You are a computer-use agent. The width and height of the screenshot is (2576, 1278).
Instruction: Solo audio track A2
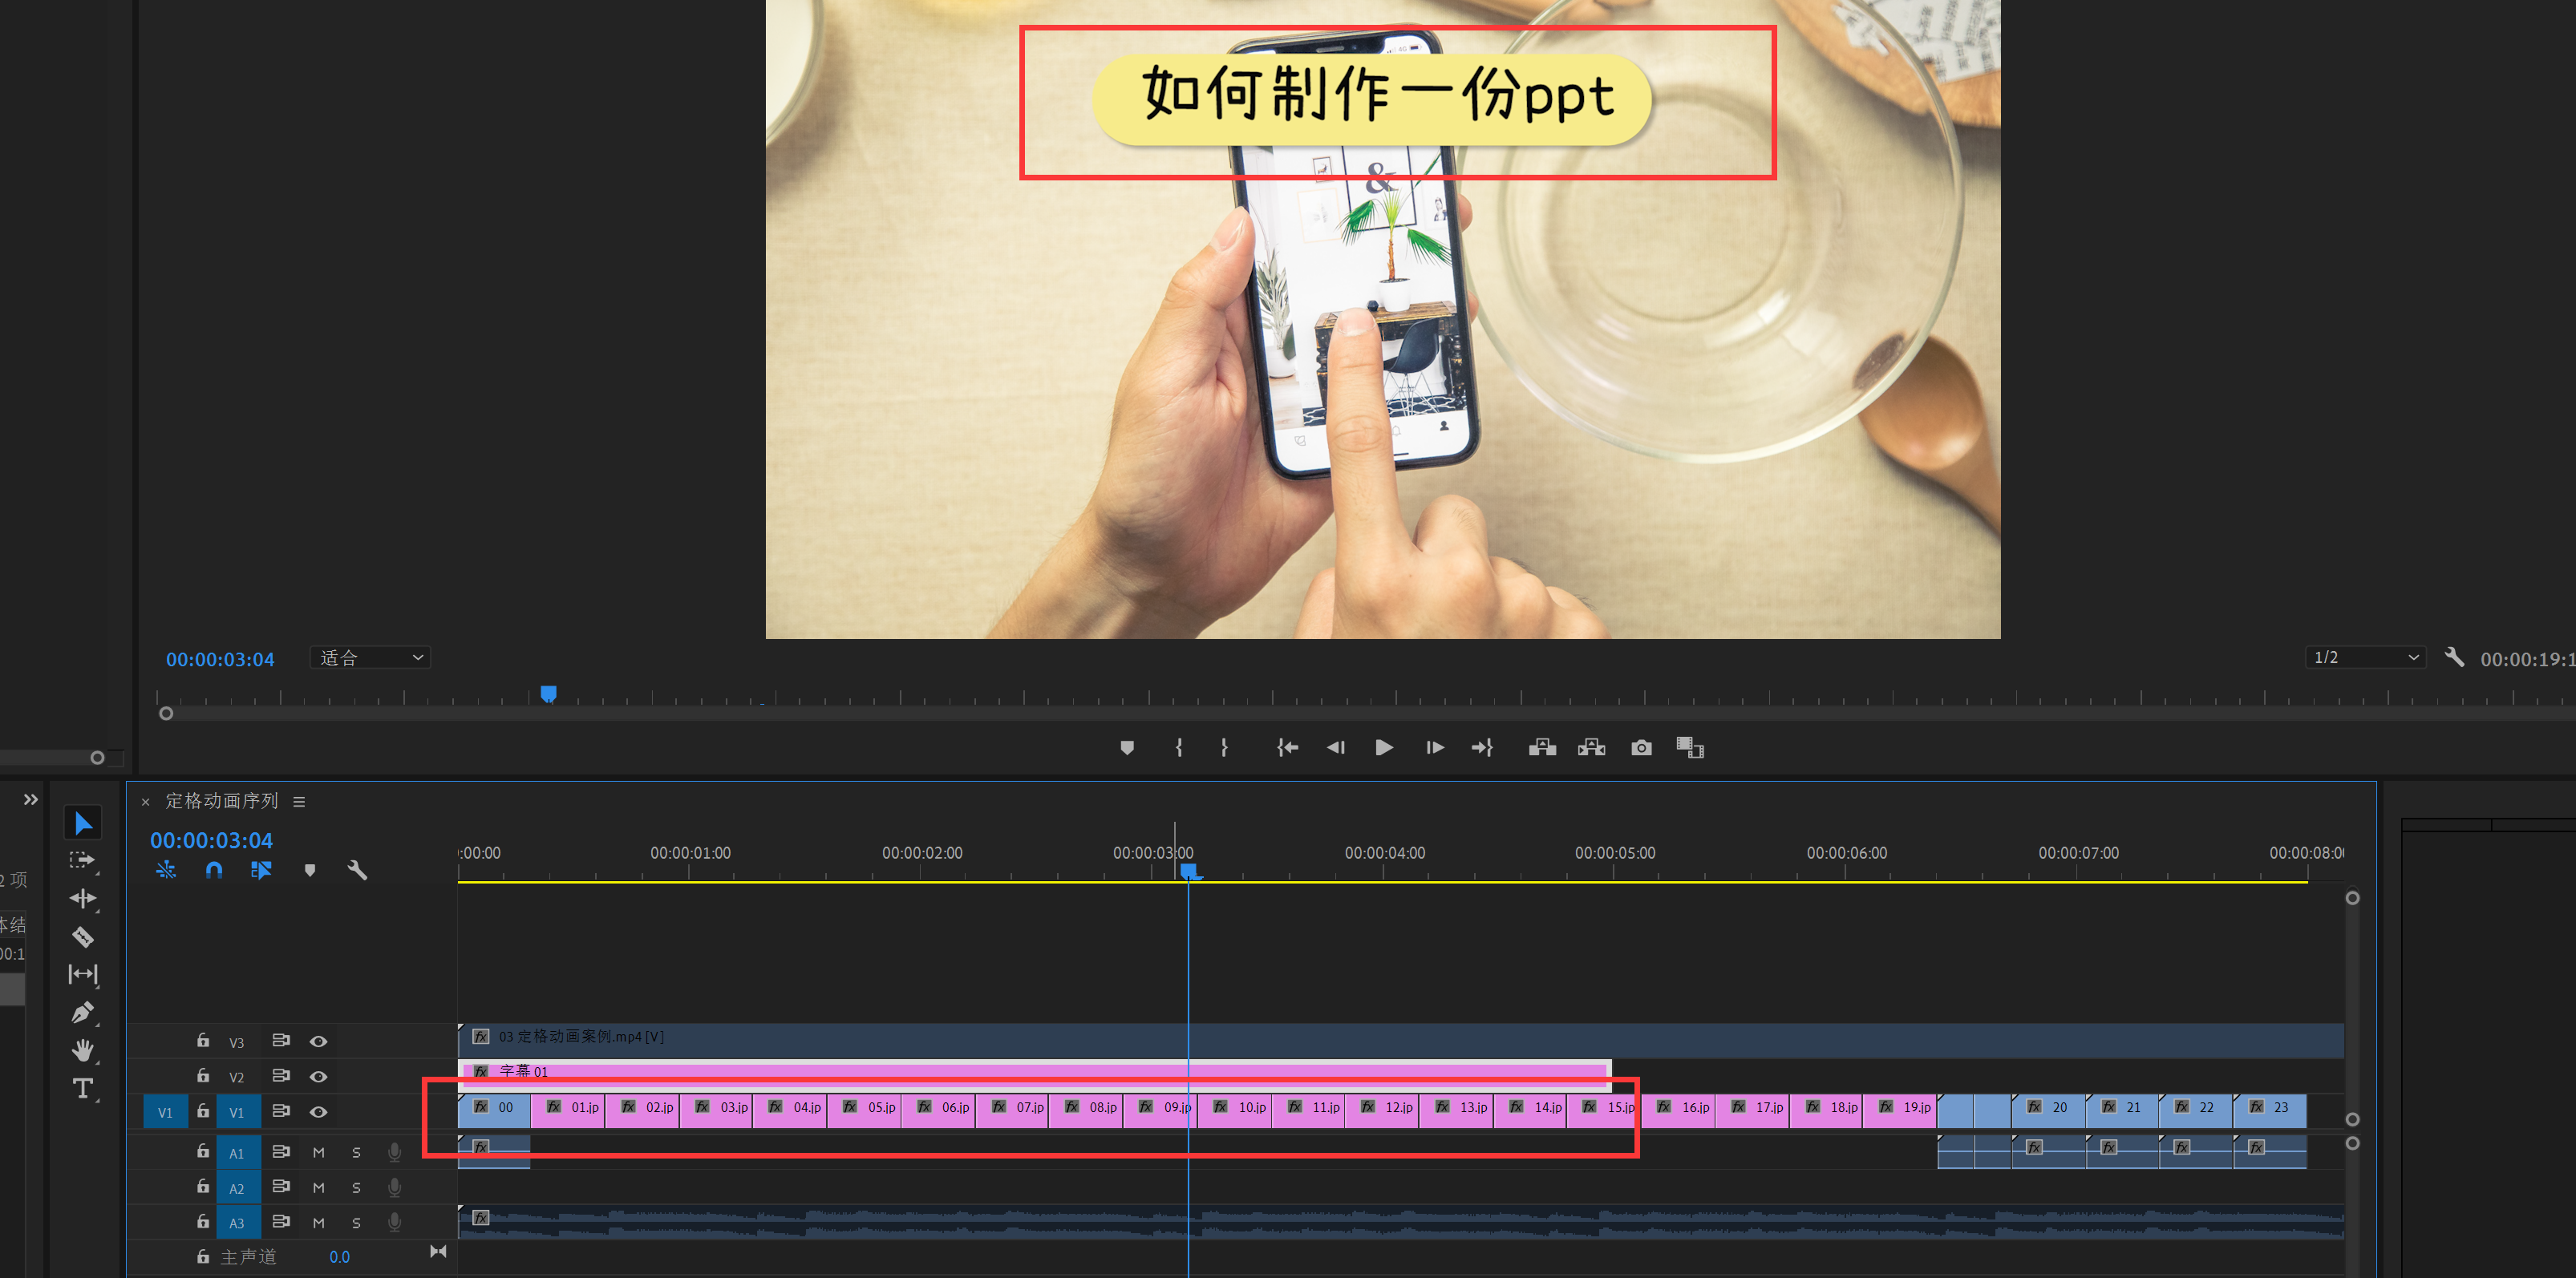[356, 1188]
